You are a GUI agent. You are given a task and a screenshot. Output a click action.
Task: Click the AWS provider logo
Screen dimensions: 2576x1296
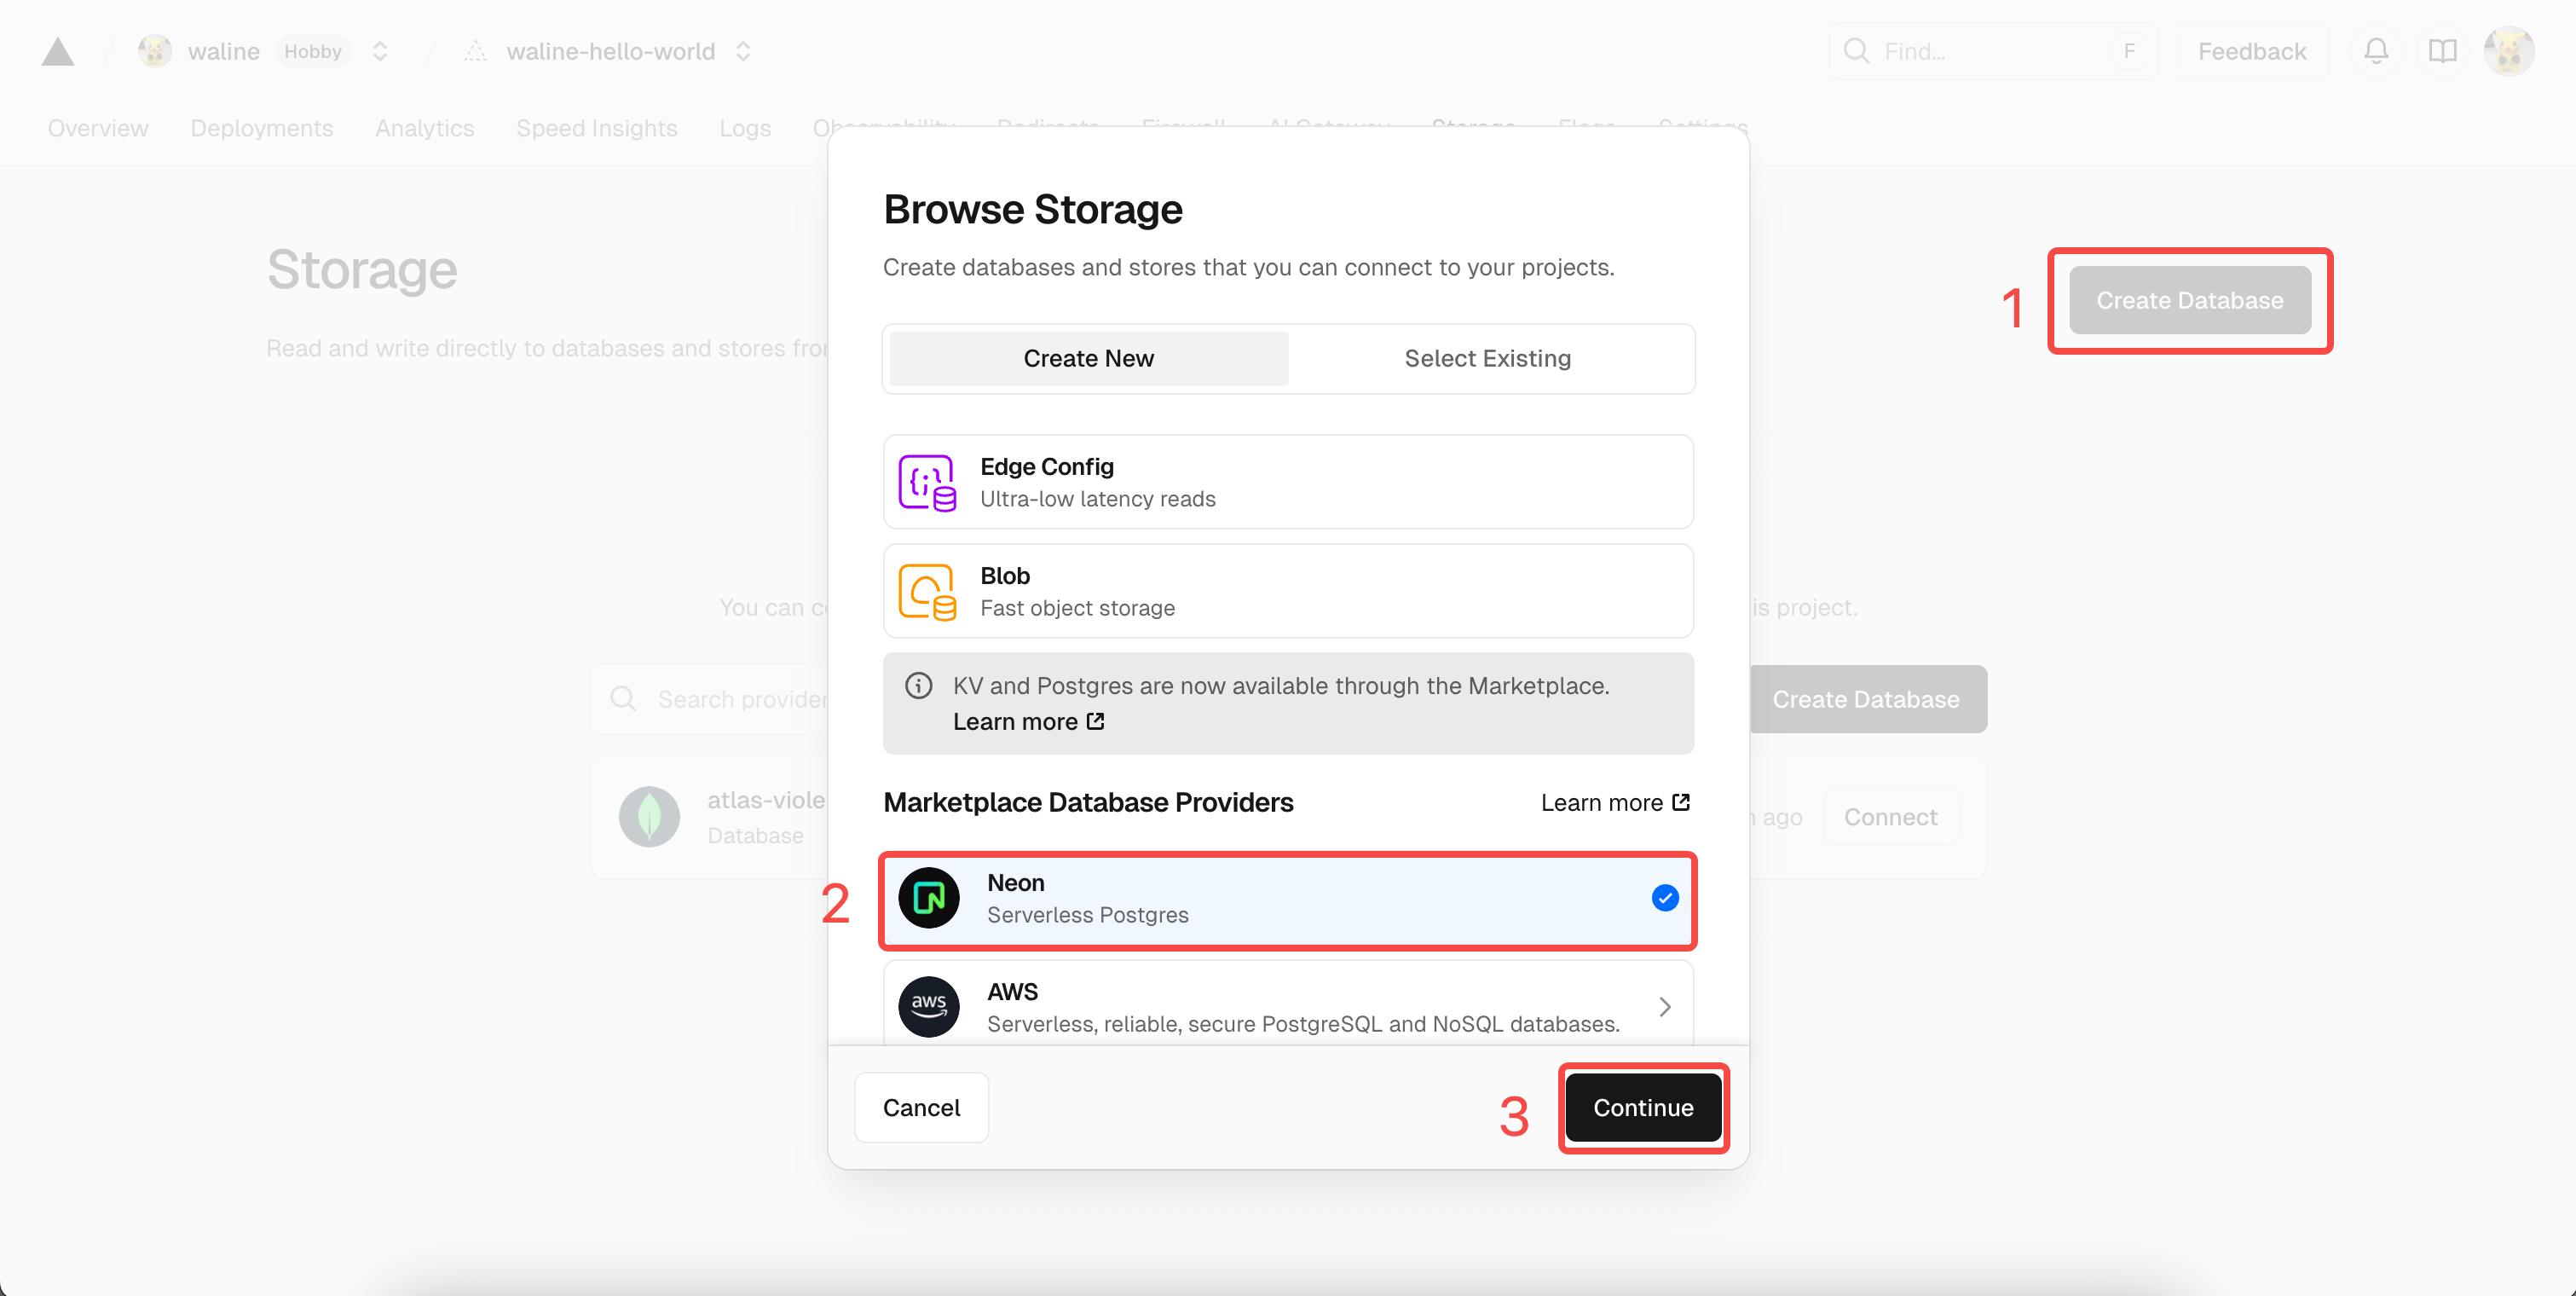[x=928, y=1006]
